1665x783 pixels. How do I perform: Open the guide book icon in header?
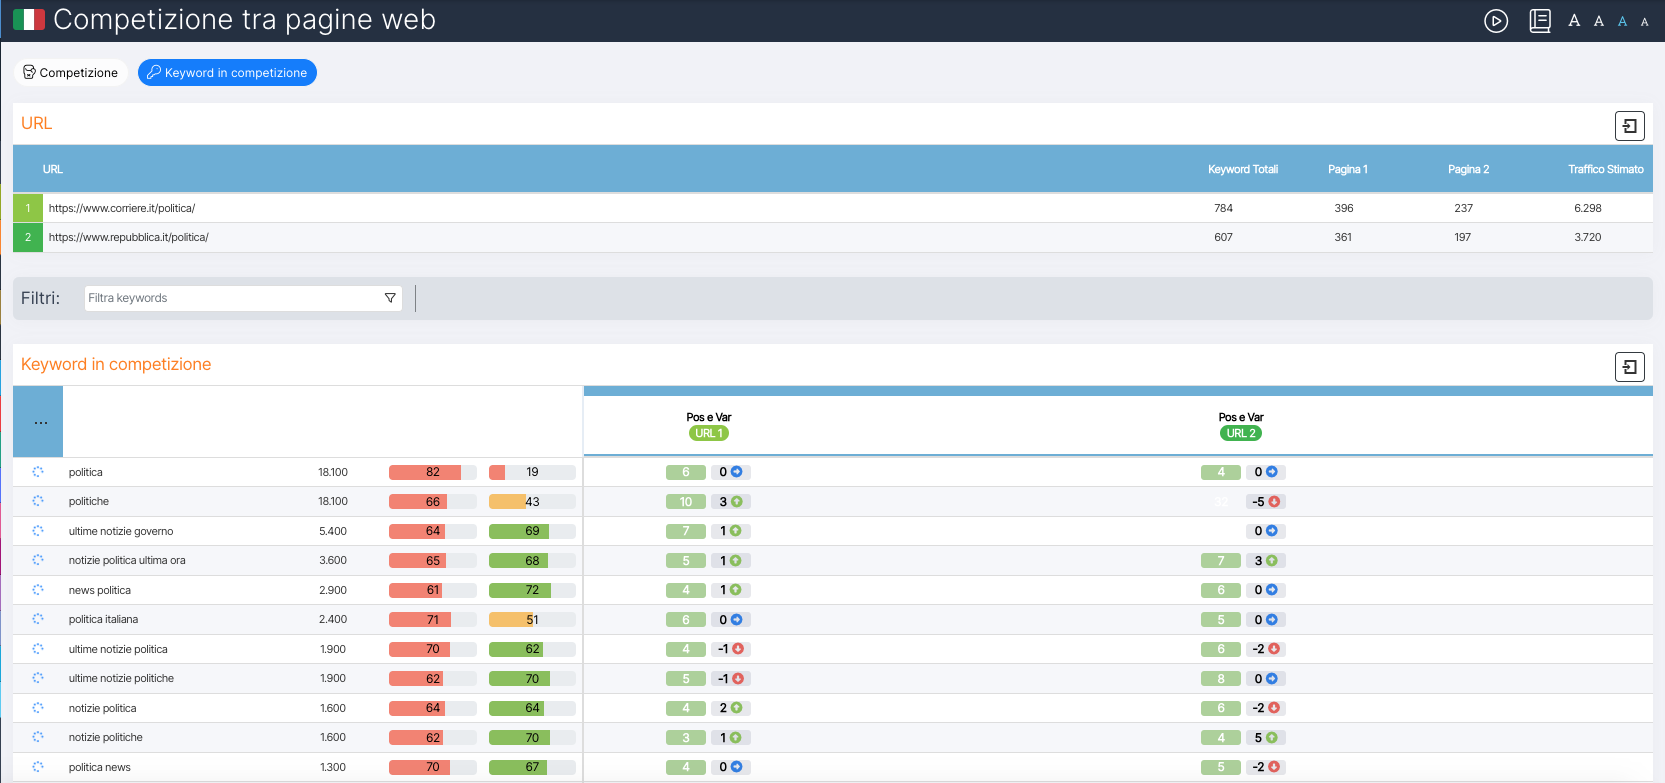tap(1540, 21)
